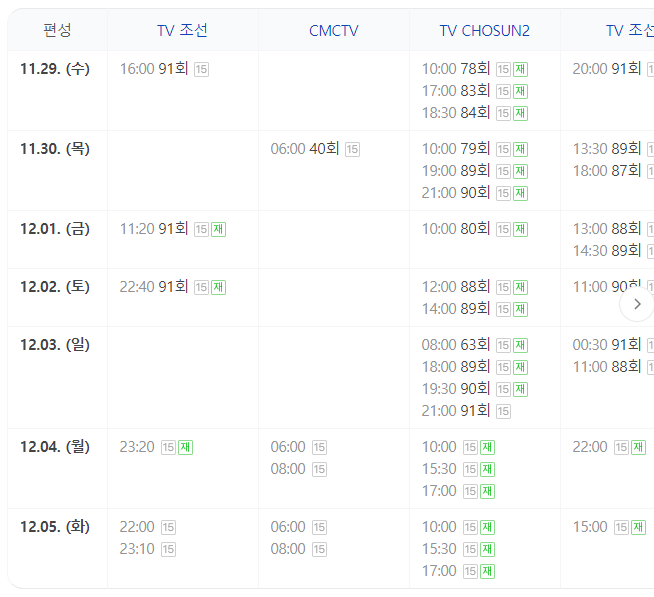Click the 재 rerun badge beside 21:00 90회
The width and height of the screenshot is (654, 597).
tap(521, 194)
